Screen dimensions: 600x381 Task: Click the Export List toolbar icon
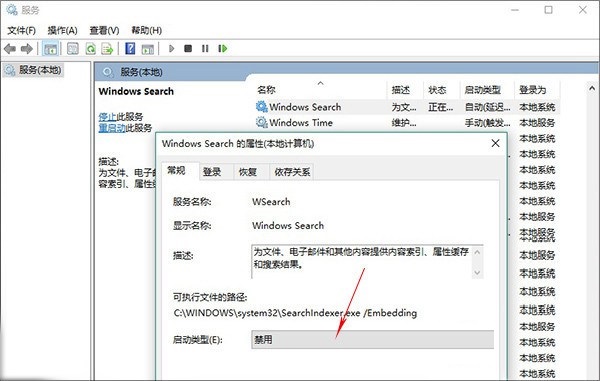107,49
